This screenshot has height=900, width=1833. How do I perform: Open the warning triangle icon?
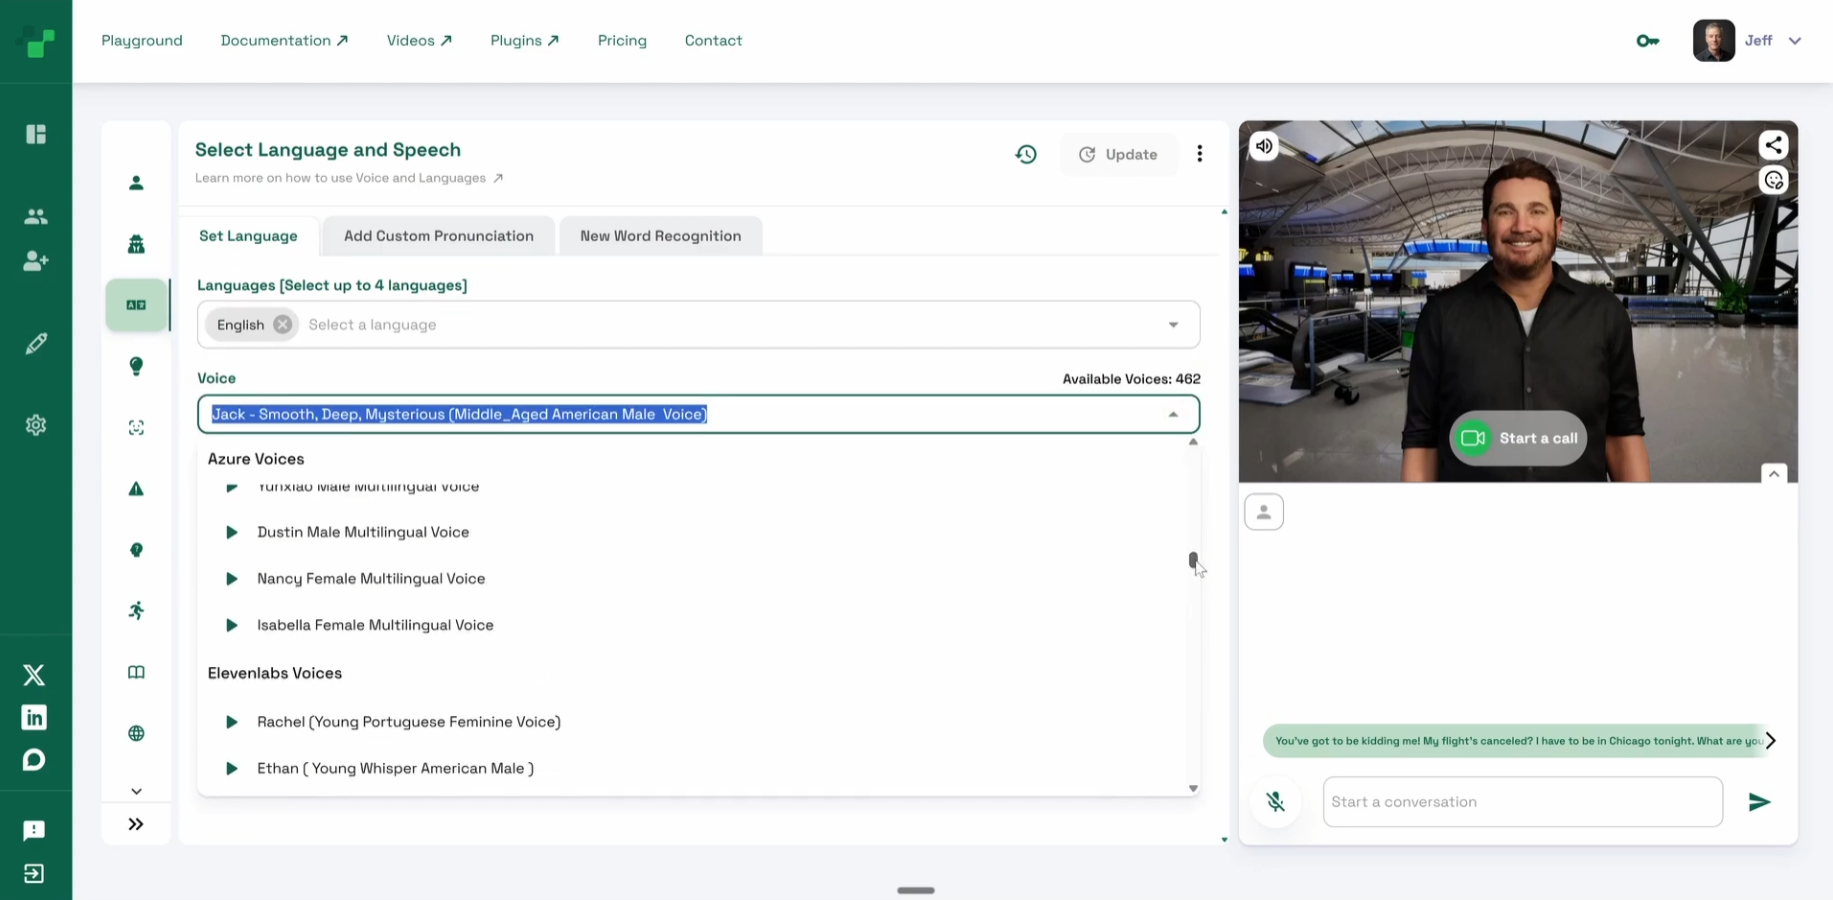coord(136,489)
